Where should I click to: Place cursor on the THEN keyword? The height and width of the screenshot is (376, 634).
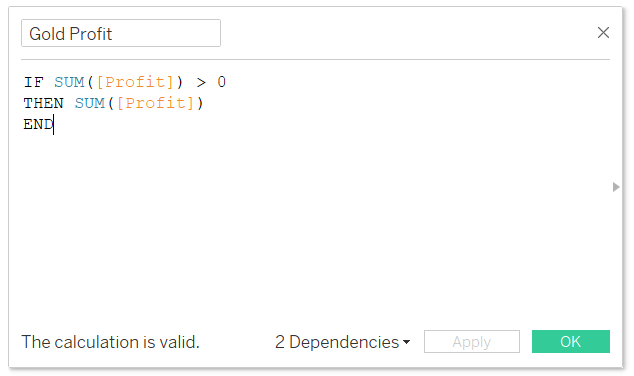[44, 103]
